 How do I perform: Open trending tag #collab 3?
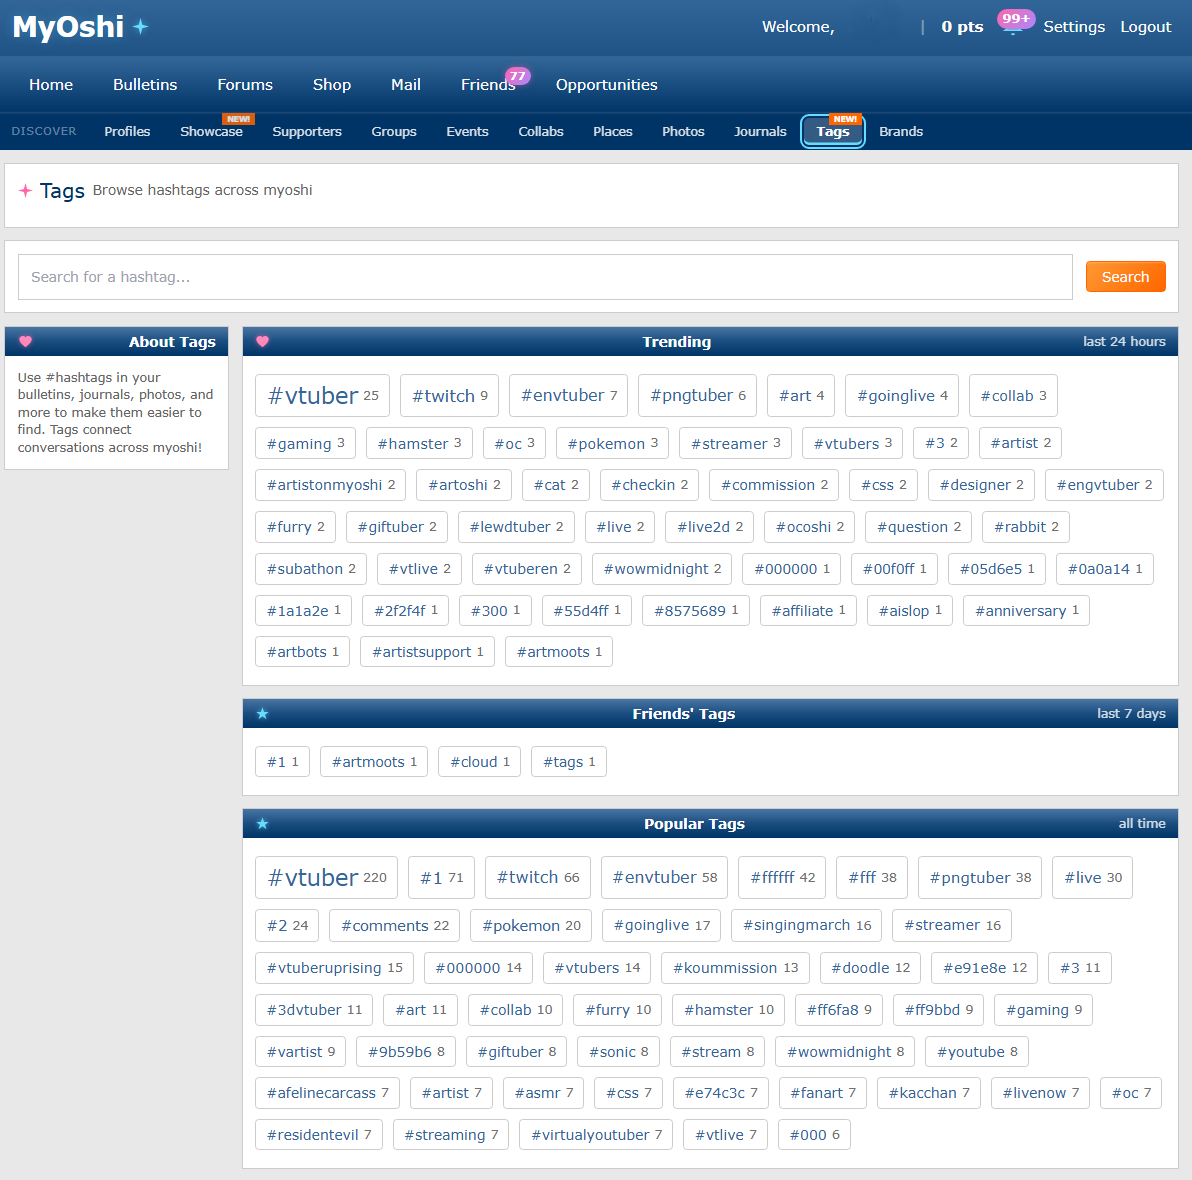pos(1013,395)
